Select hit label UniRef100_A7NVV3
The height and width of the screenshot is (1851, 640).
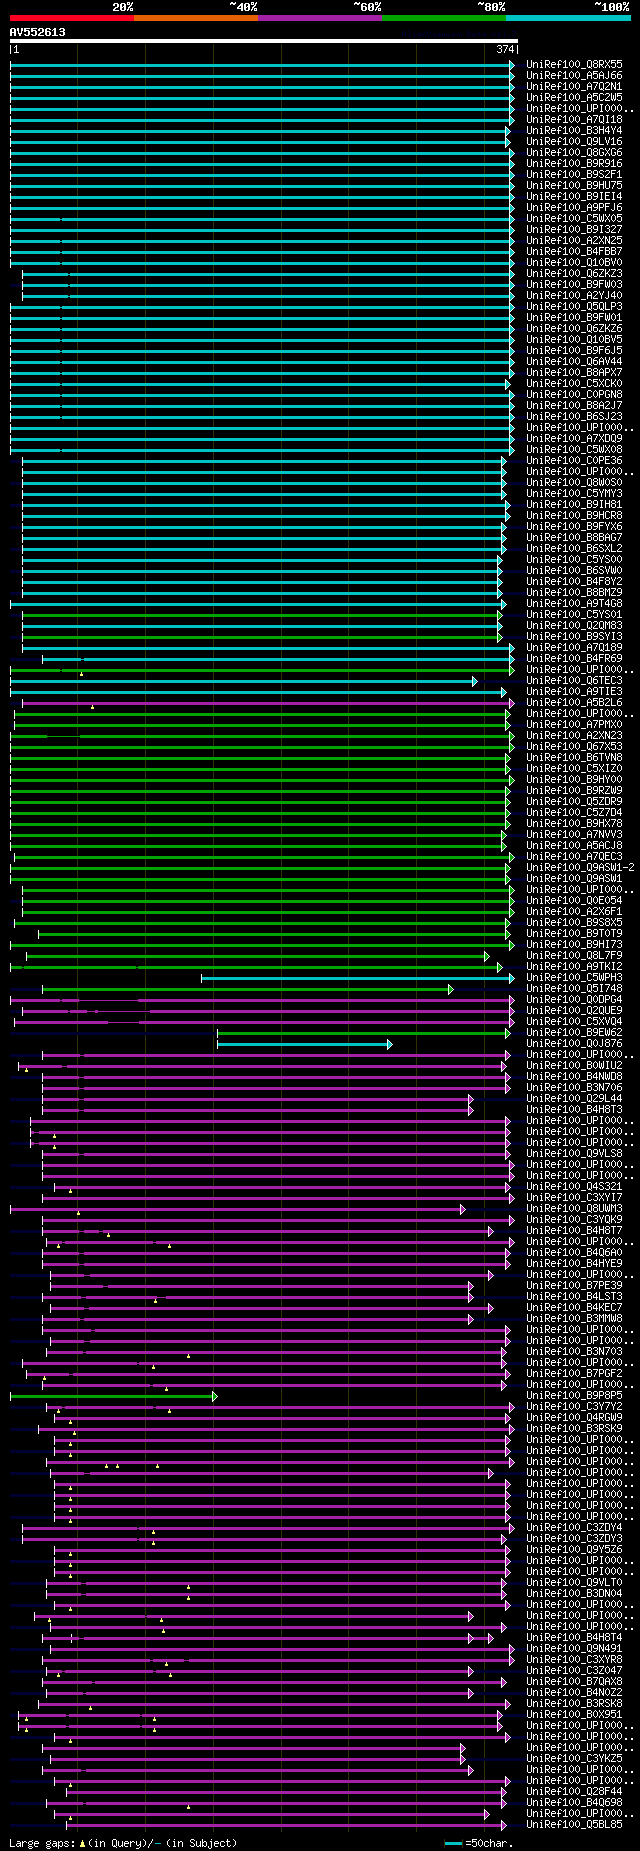coord(574,835)
